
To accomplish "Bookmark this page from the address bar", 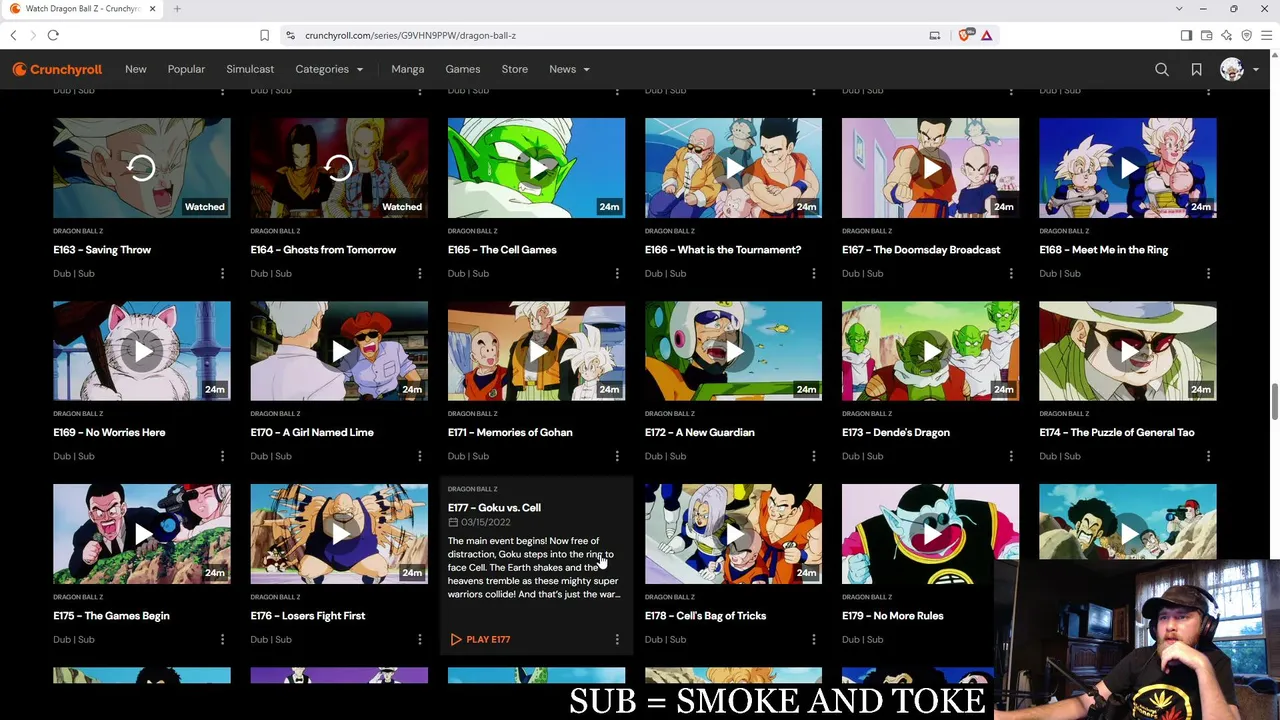I will (x=264, y=35).
